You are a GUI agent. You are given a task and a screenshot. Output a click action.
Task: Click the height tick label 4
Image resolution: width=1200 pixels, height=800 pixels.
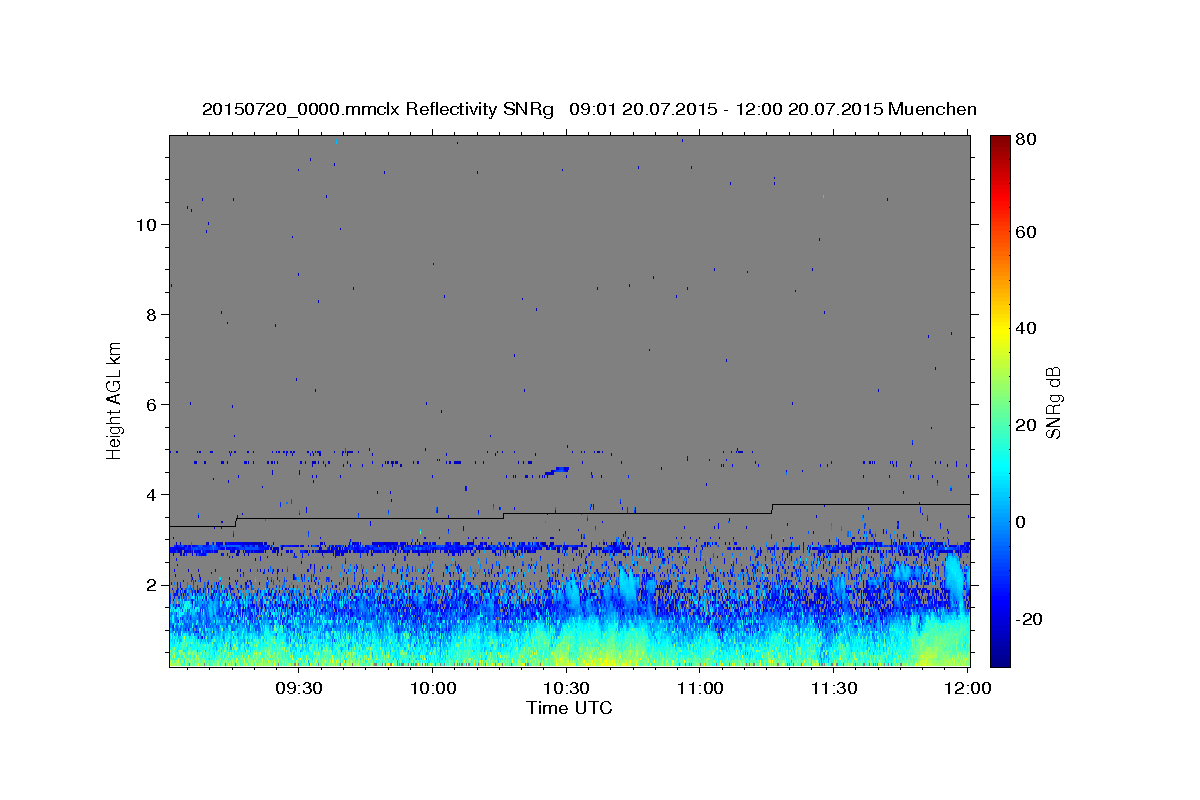click(151, 494)
